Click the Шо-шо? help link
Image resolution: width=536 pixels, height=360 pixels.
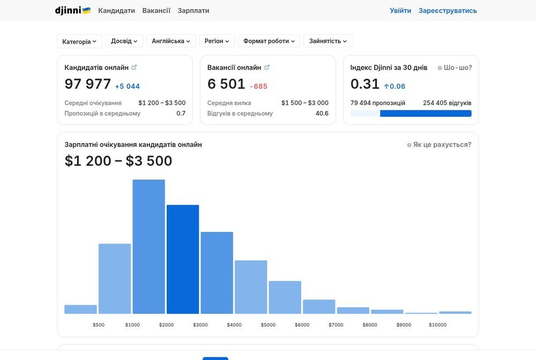tap(458, 68)
